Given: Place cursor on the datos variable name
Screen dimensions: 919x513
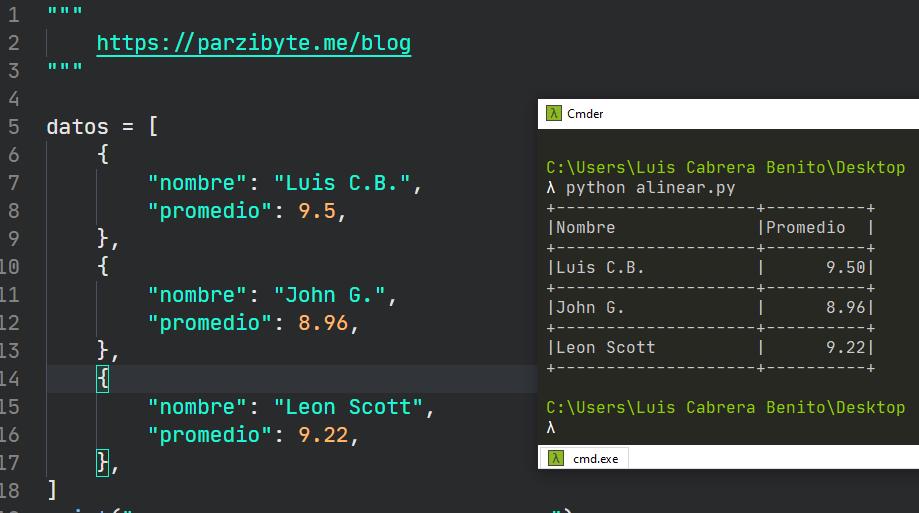Looking at the screenshot, I should click(x=77, y=127).
